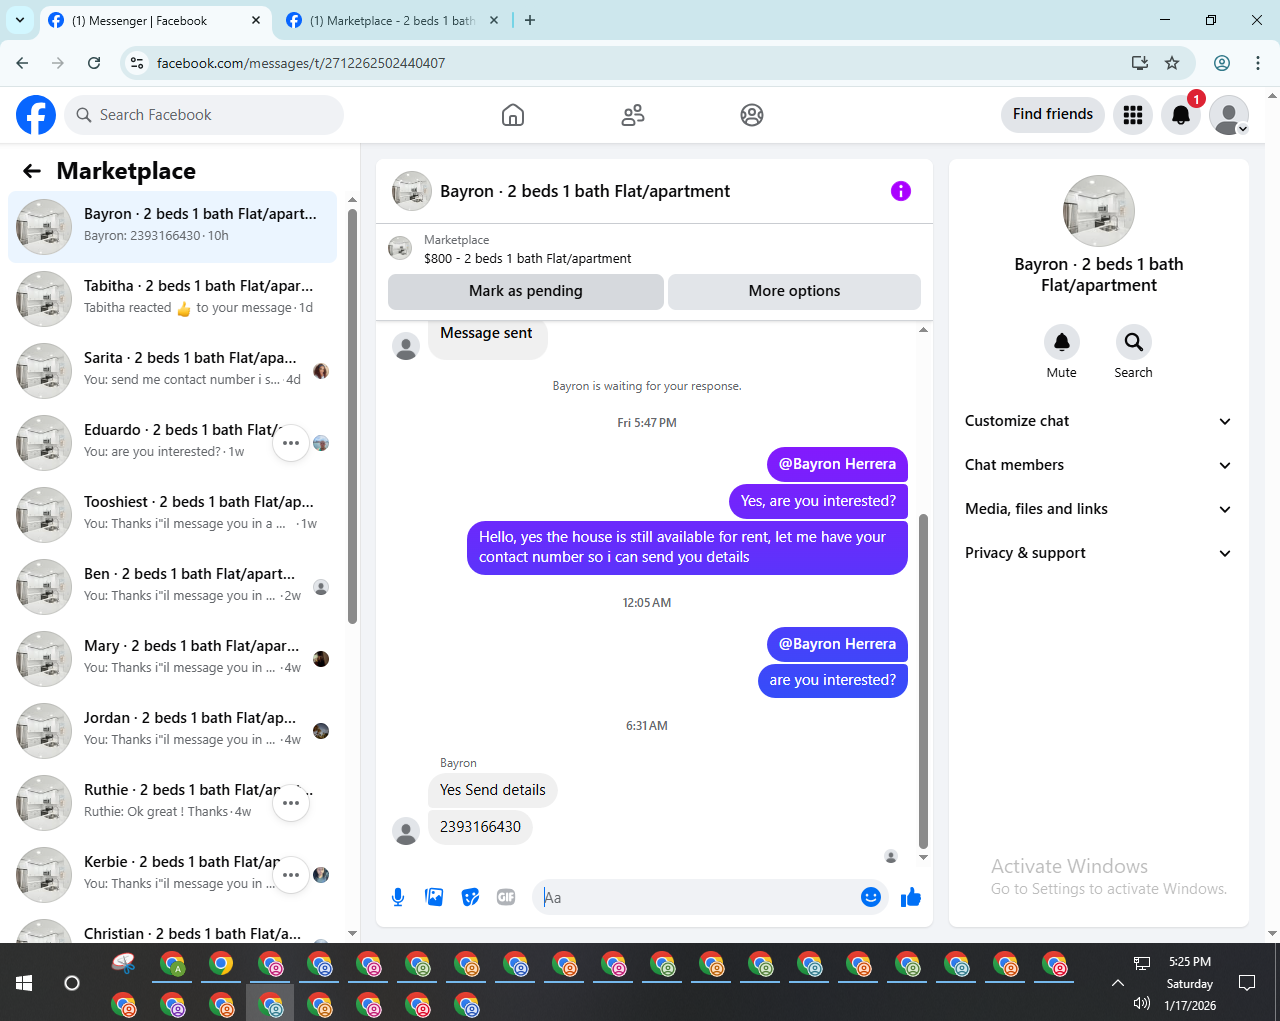Open conversation information purple icon
This screenshot has width=1280, height=1021.
(901, 191)
